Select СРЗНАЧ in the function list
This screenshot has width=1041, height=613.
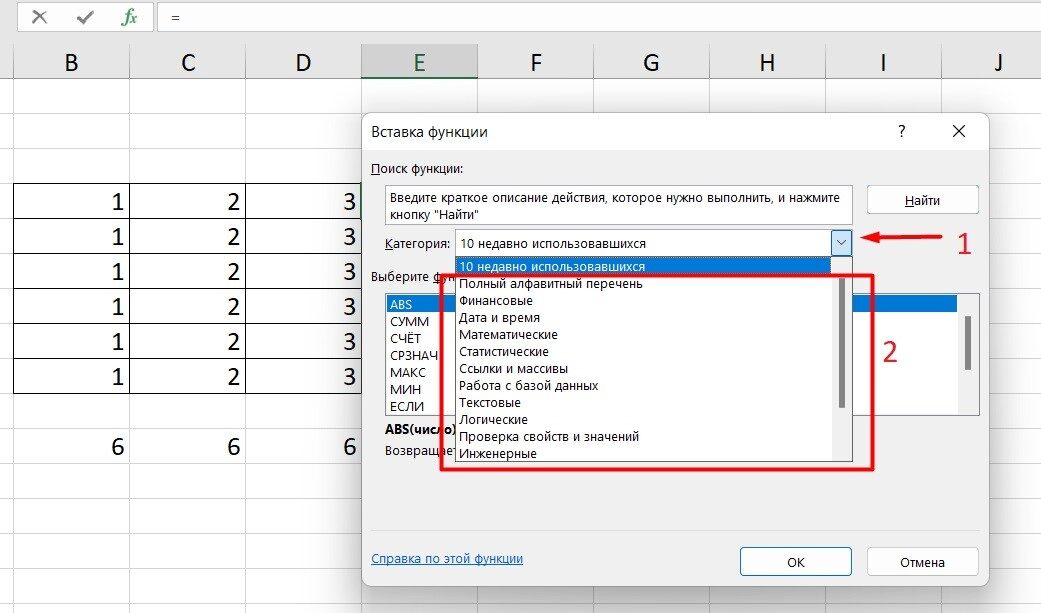point(414,355)
